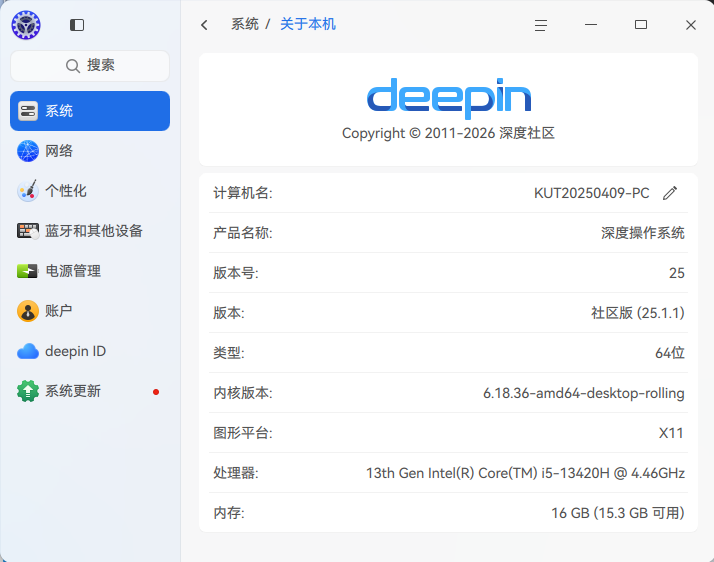
Task: Click the i5-13420H processor value
Action: coord(525,473)
